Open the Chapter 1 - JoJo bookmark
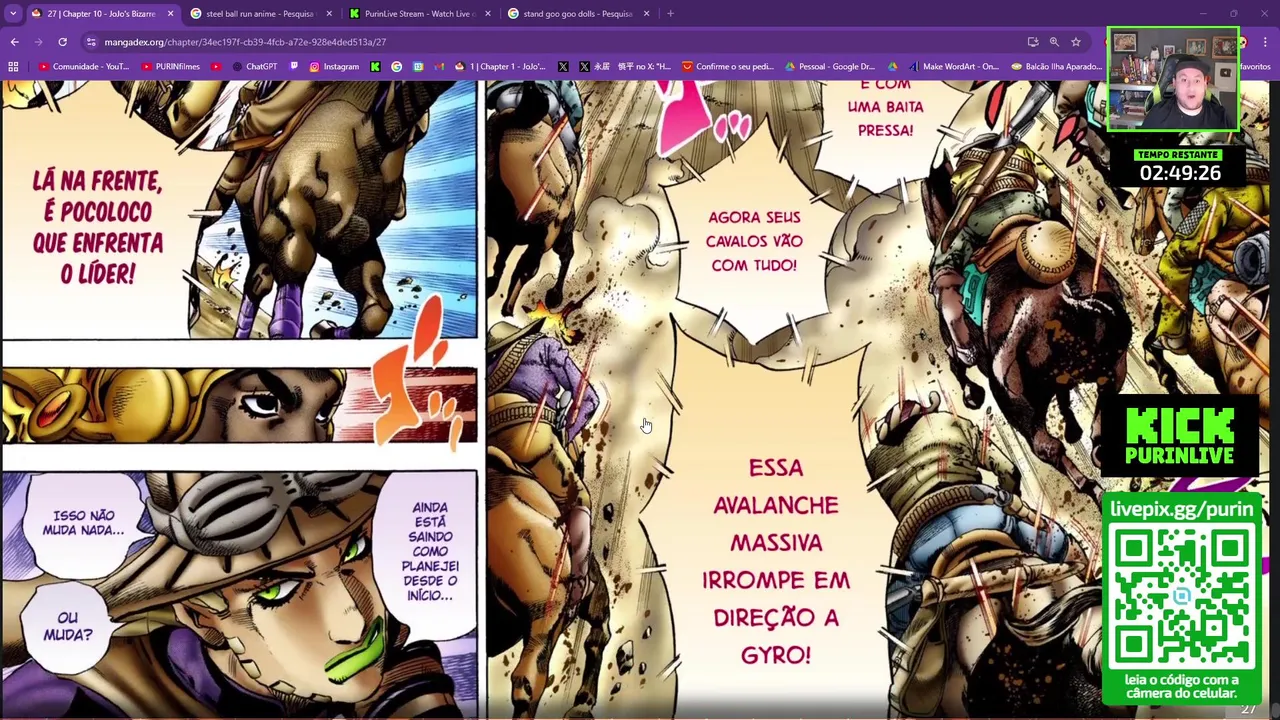1280x720 pixels. tap(500, 67)
